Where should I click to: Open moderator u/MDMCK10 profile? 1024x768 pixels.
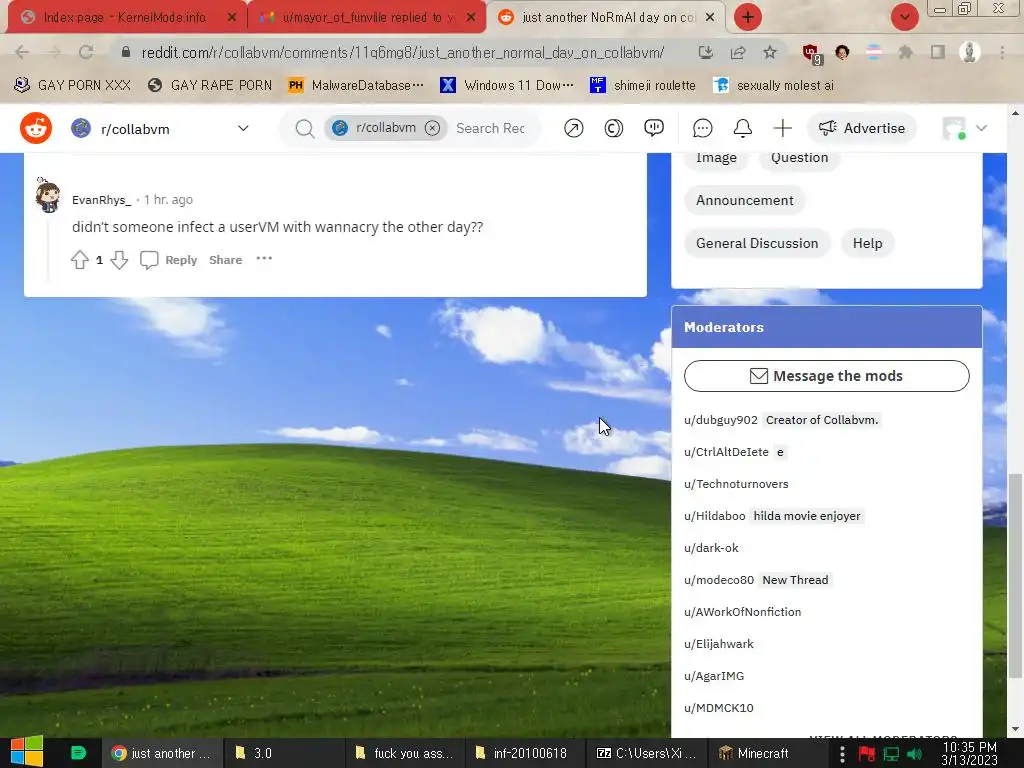pyautogui.click(x=718, y=708)
